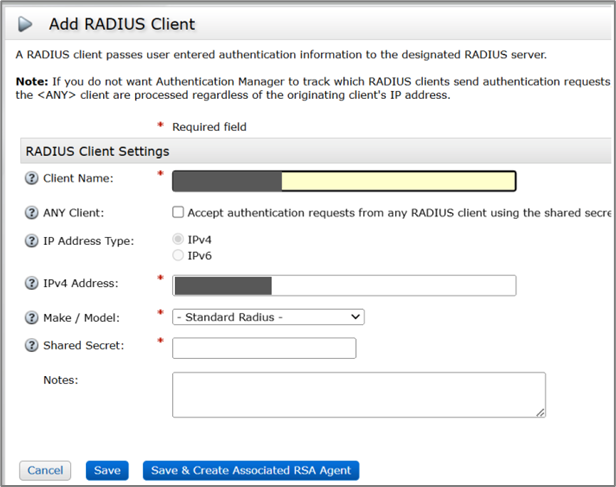
Task: Click the RADIUS Client Settings section header
Action: 96,151
